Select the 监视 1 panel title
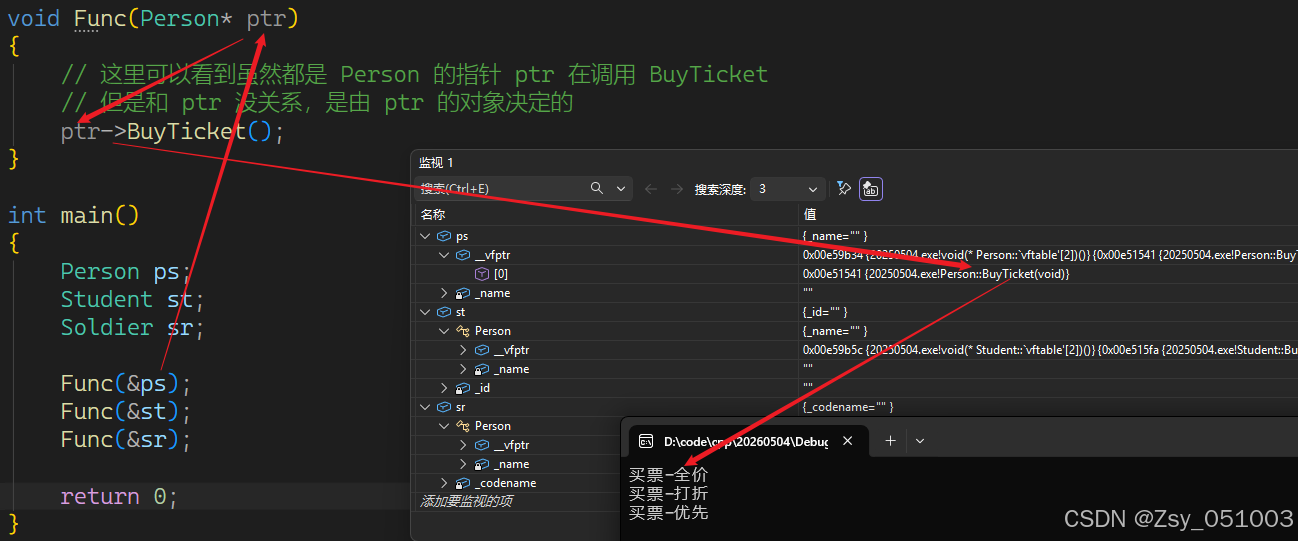The width and height of the screenshot is (1298, 541). click(x=437, y=162)
